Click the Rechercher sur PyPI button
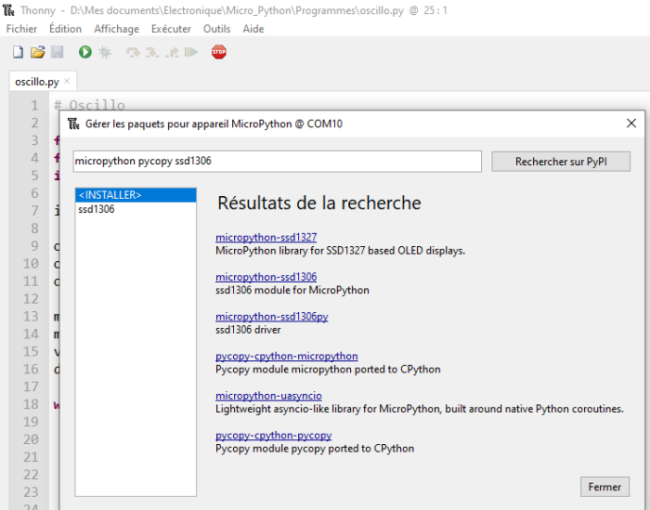The width and height of the screenshot is (650, 510). tap(561, 161)
